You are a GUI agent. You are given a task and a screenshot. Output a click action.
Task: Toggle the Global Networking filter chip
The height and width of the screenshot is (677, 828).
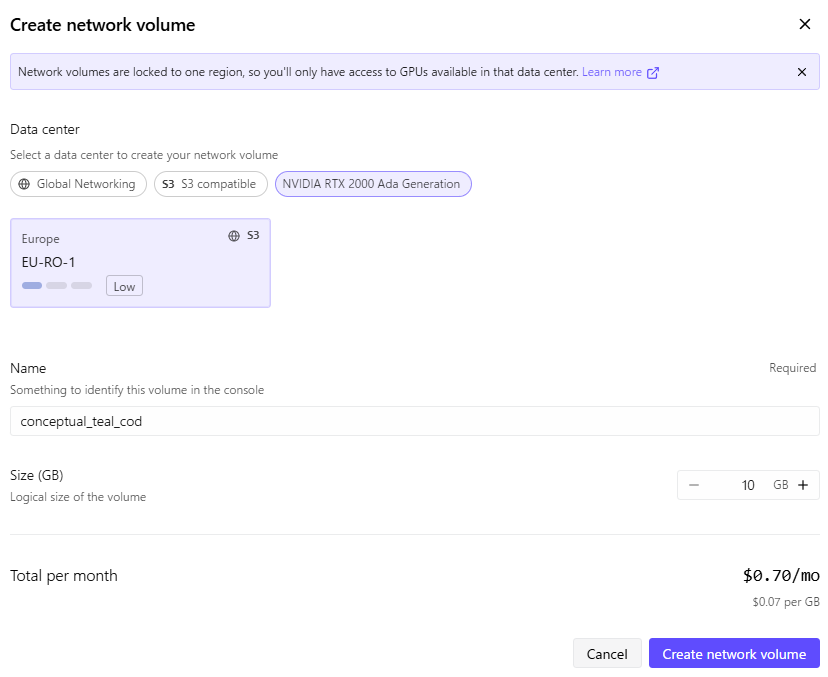point(78,184)
